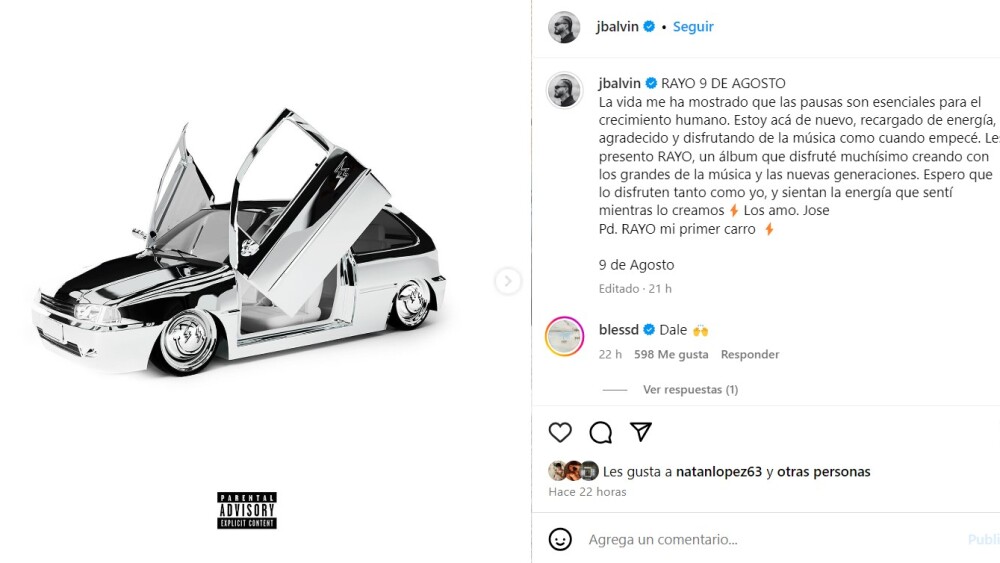The width and height of the screenshot is (1000, 563).
Task: Click the Hace 22 horas timestamp
Action: click(587, 492)
